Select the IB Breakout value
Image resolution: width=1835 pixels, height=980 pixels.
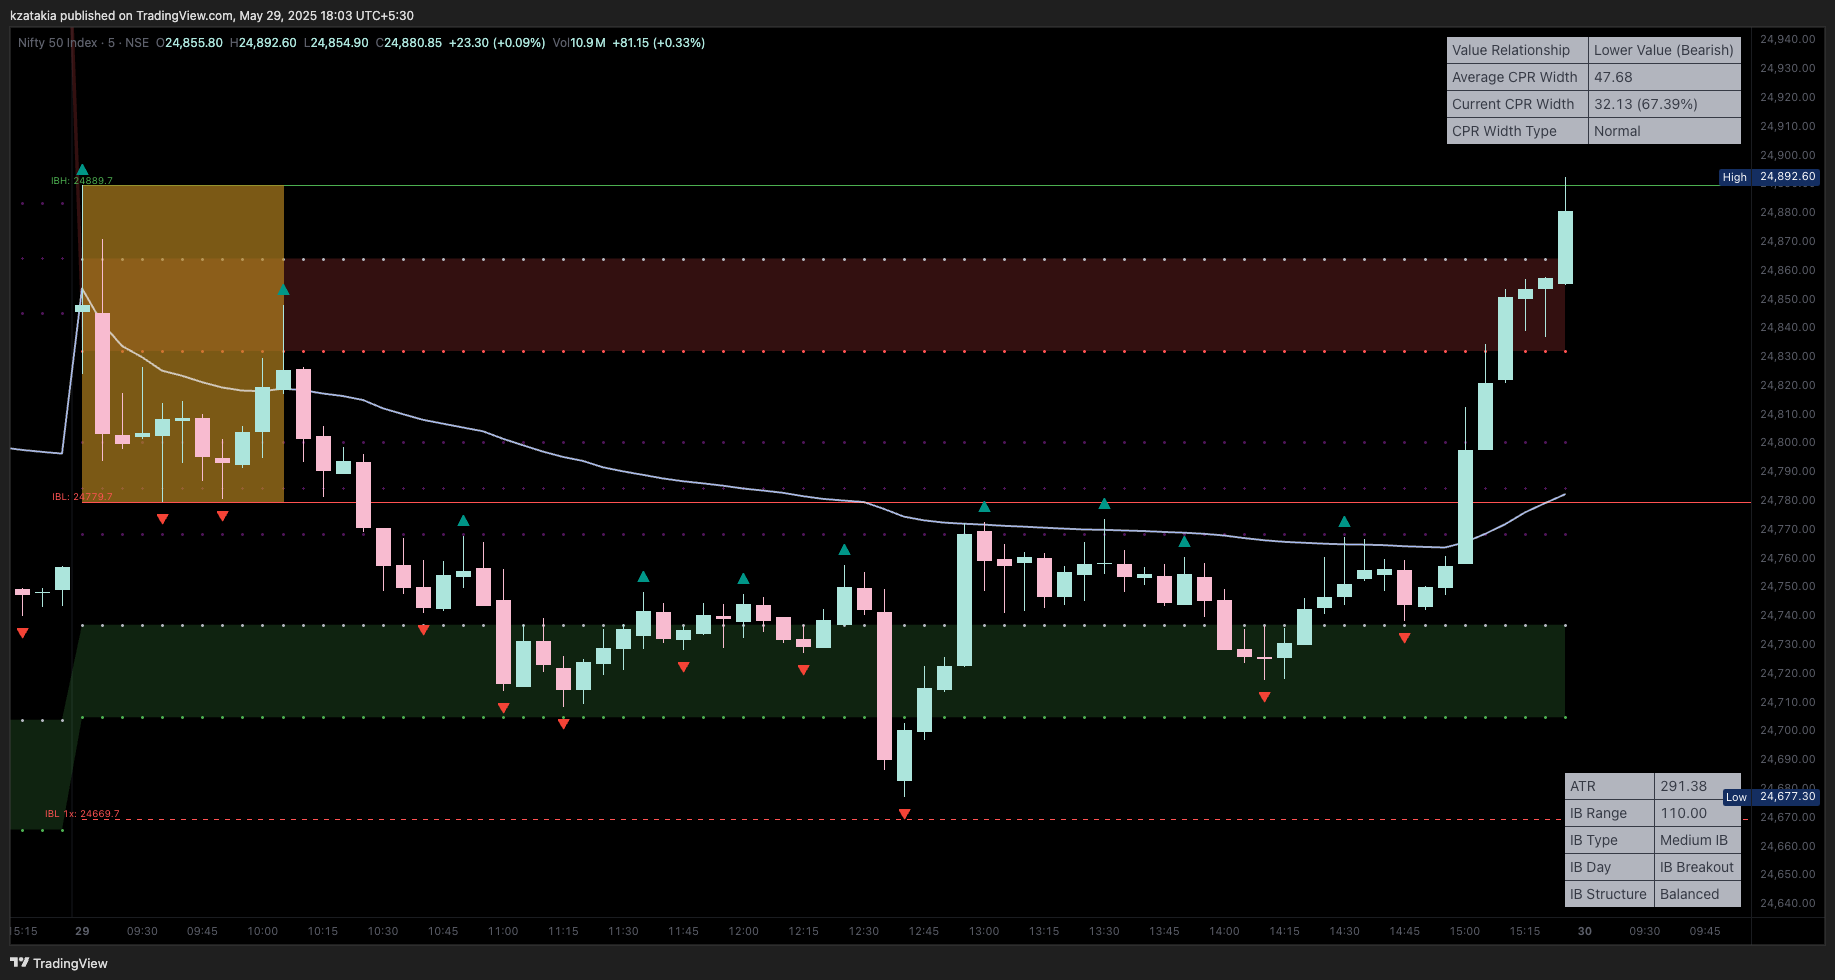point(1698,867)
